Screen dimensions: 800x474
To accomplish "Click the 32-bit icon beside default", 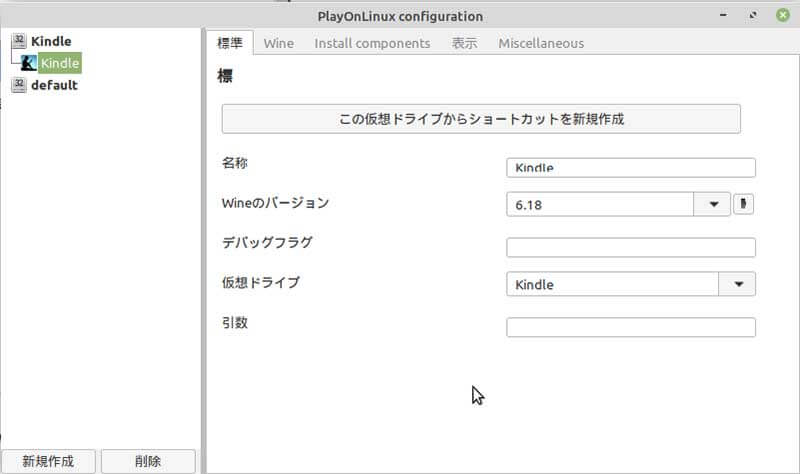I will coord(19,85).
